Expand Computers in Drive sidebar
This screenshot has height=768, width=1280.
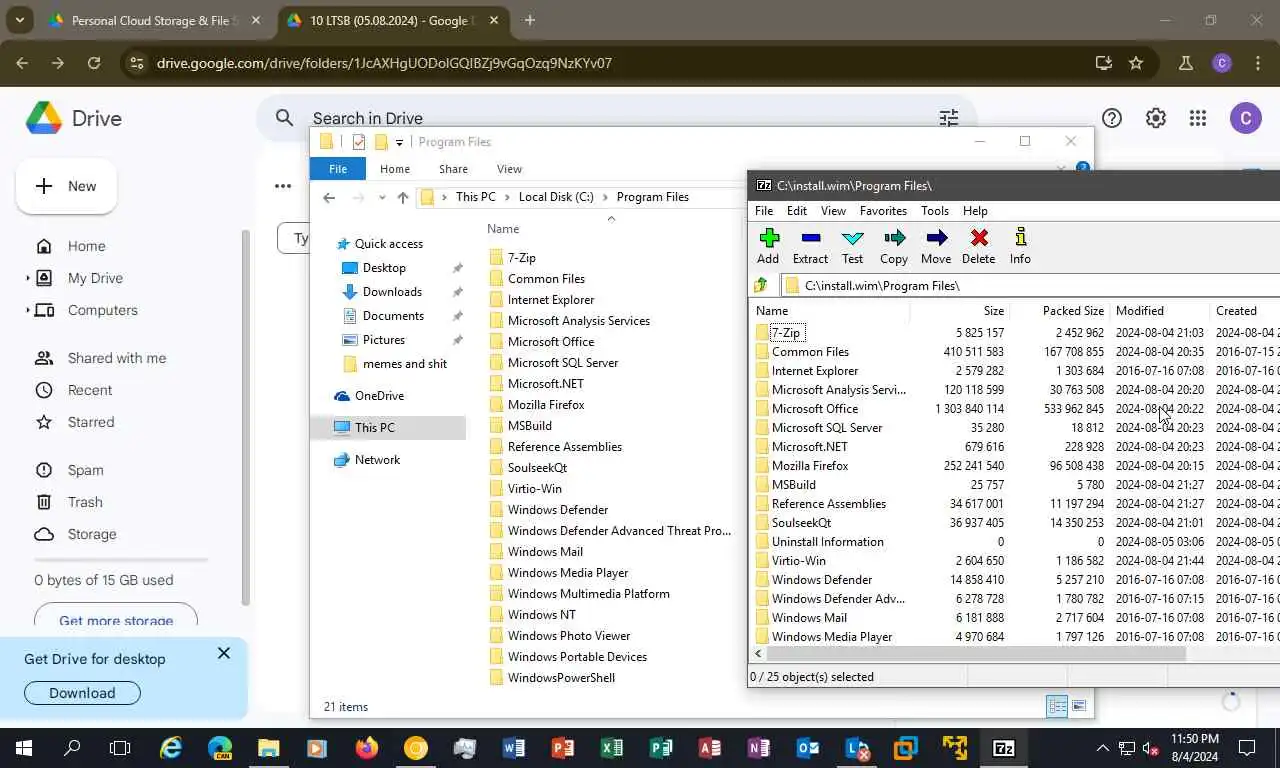28,310
